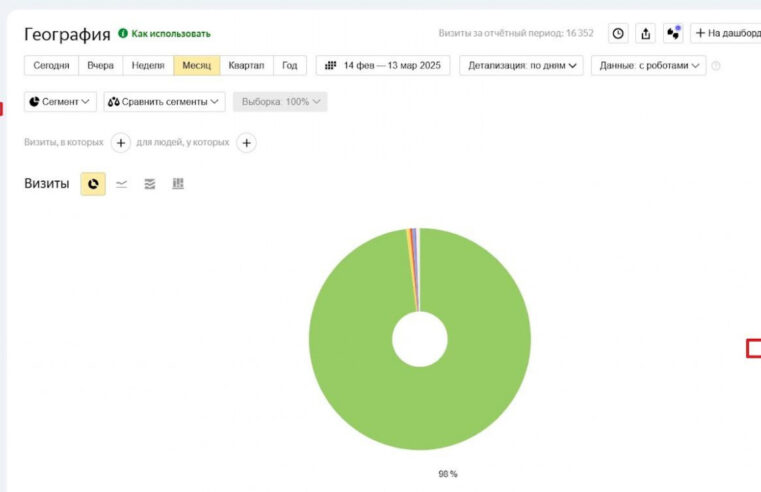
Task: Select the pie chart view icon
Action: click(x=93, y=184)
